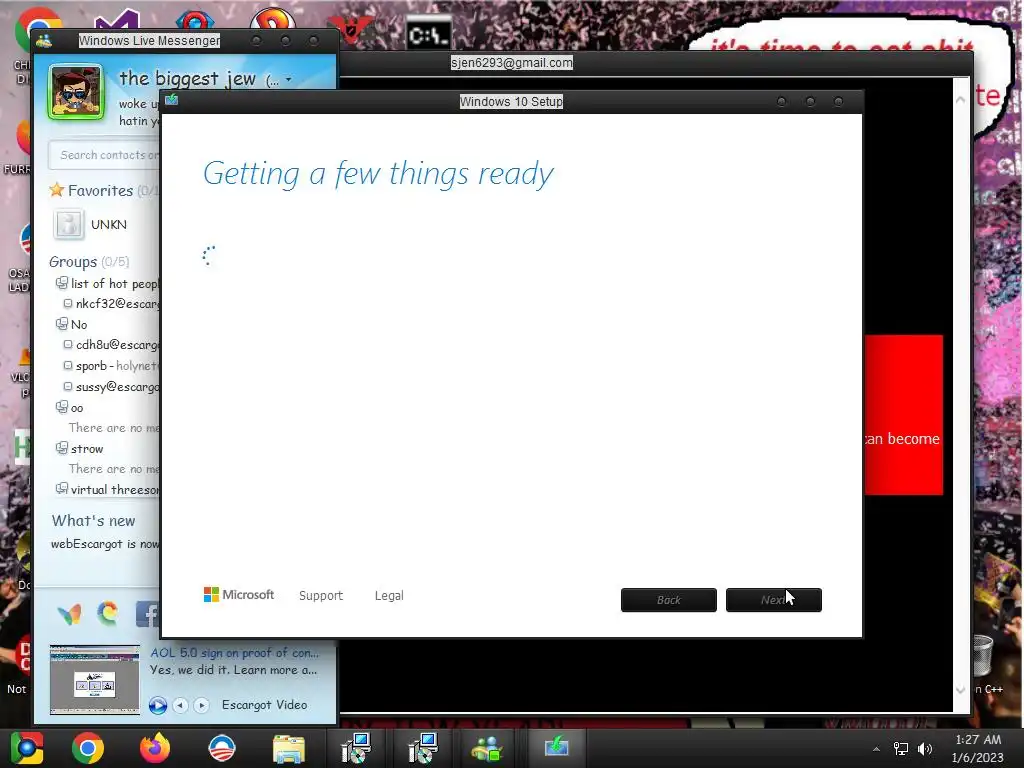Select the UNKN contact avatar icon
This screenshot has width=1024, height=768.
click(68, 224)
